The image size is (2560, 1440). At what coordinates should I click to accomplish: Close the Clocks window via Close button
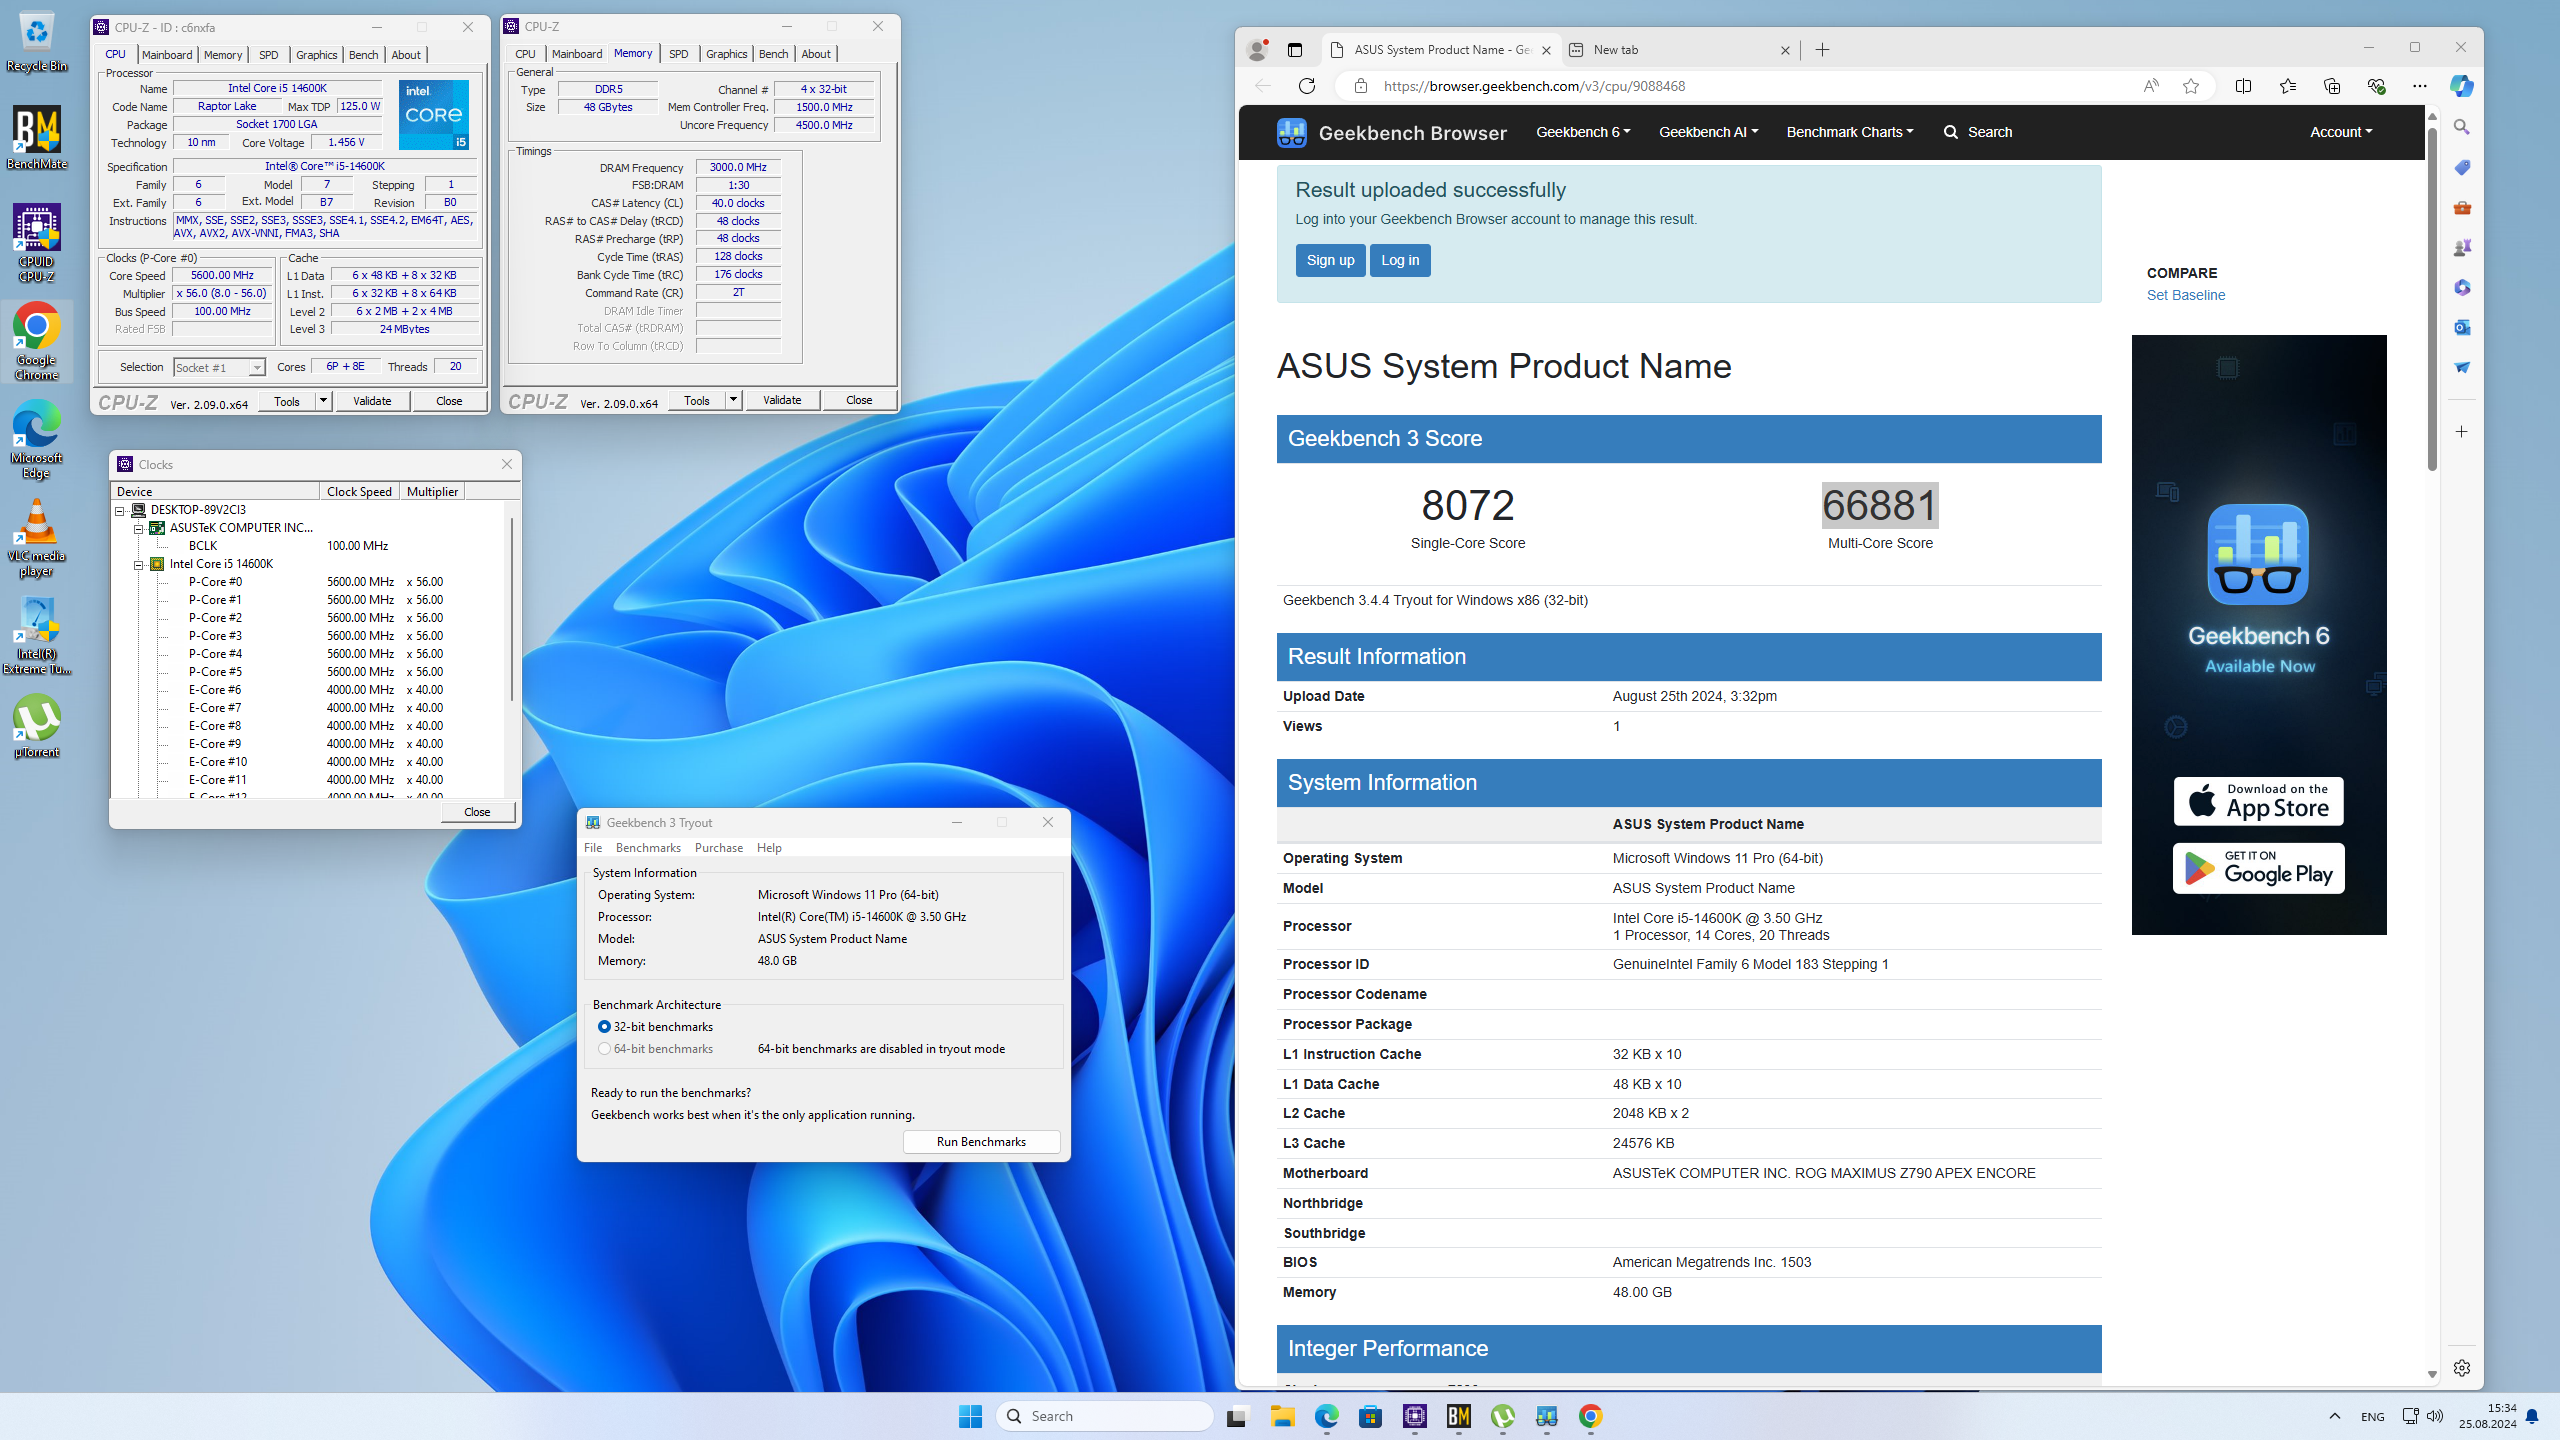click(x=477, y=812)
